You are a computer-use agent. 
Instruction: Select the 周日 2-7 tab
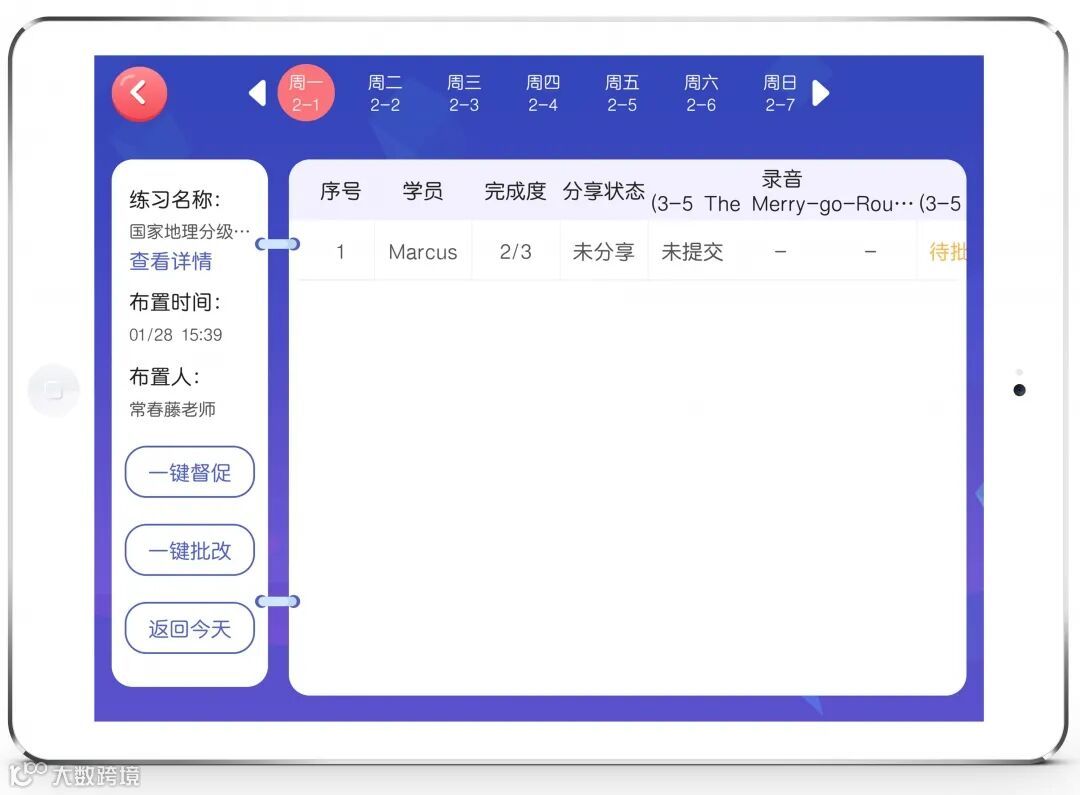(x=780, y=94)
